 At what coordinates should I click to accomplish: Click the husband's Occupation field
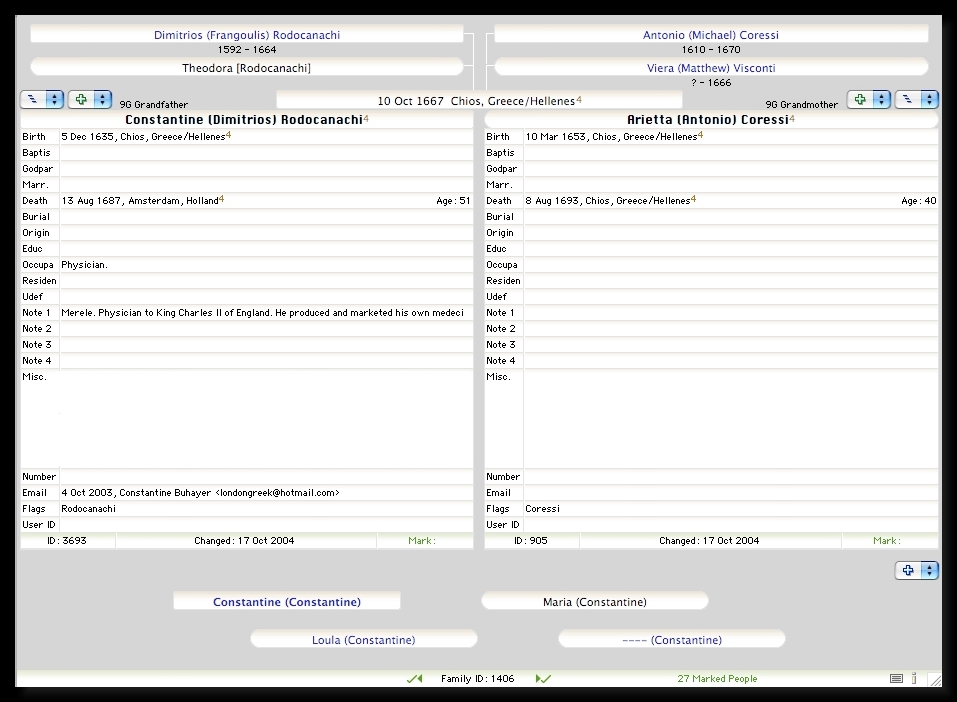[265, 265]
